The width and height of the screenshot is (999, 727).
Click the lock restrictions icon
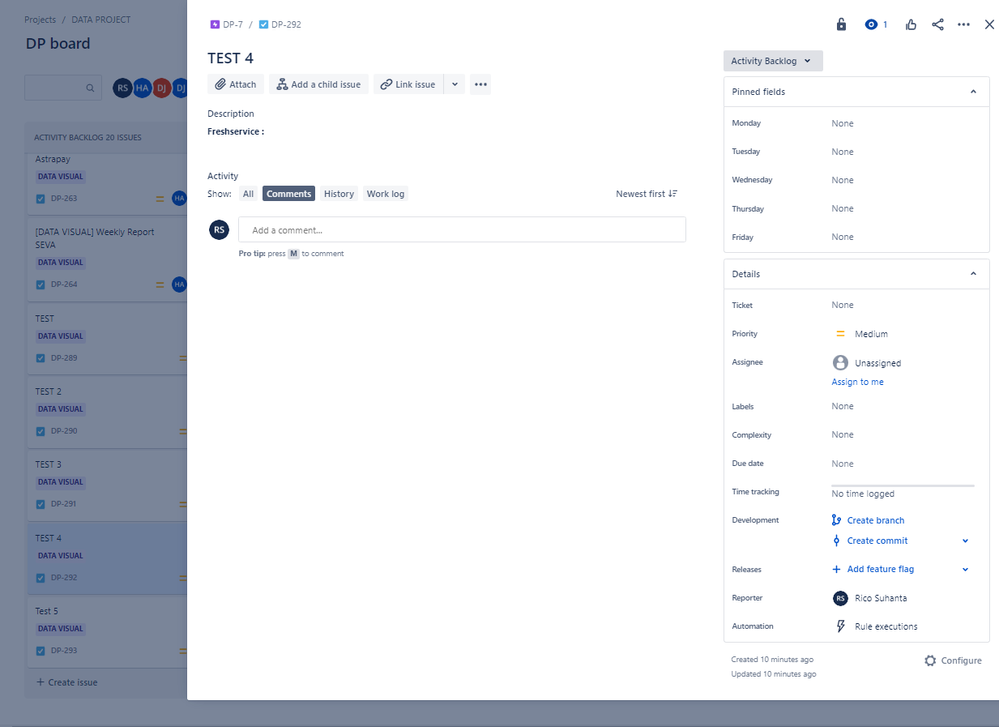841,24
